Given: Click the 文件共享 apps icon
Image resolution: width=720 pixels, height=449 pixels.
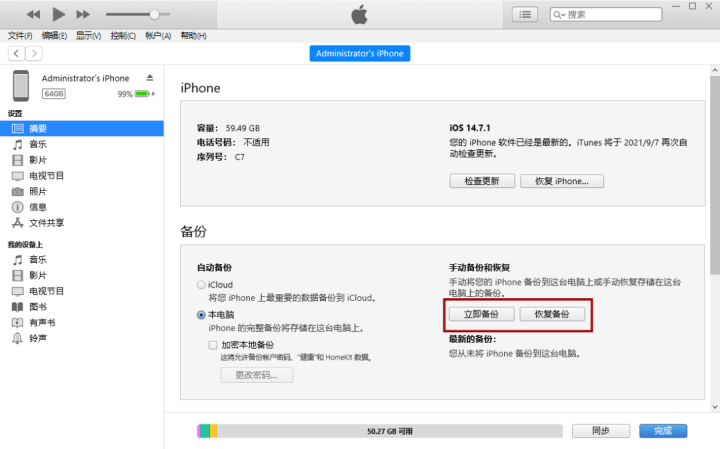Looking at the screenshot, I should pos(17,223).
